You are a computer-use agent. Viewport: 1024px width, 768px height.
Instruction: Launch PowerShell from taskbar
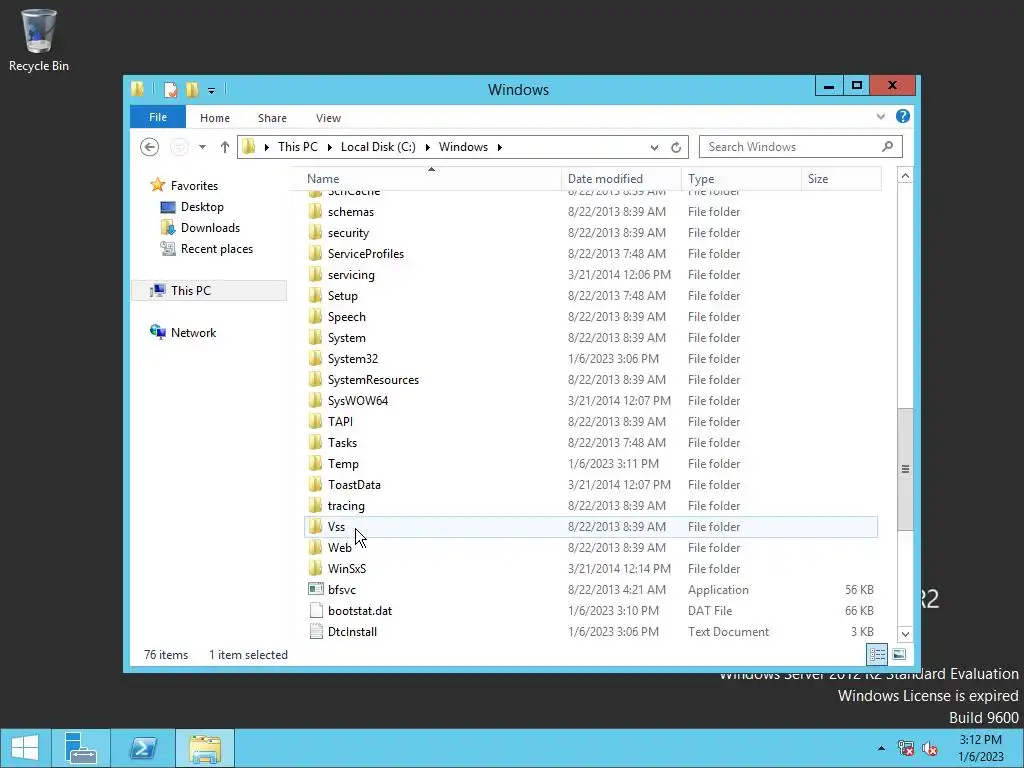[143, 748]
